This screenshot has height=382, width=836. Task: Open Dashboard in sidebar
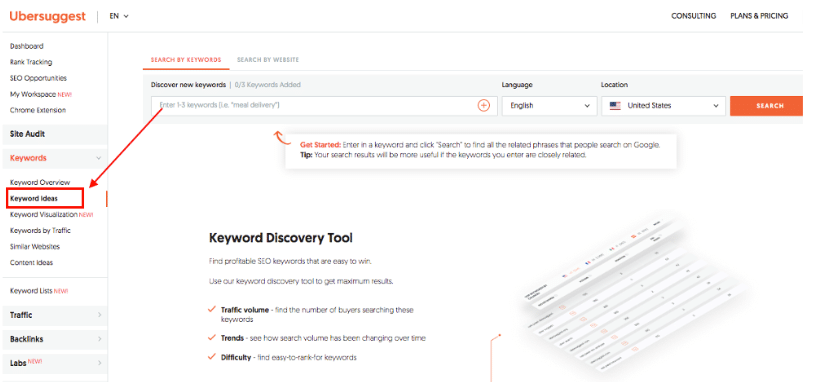pyautogui.click(x=27, y=46)
